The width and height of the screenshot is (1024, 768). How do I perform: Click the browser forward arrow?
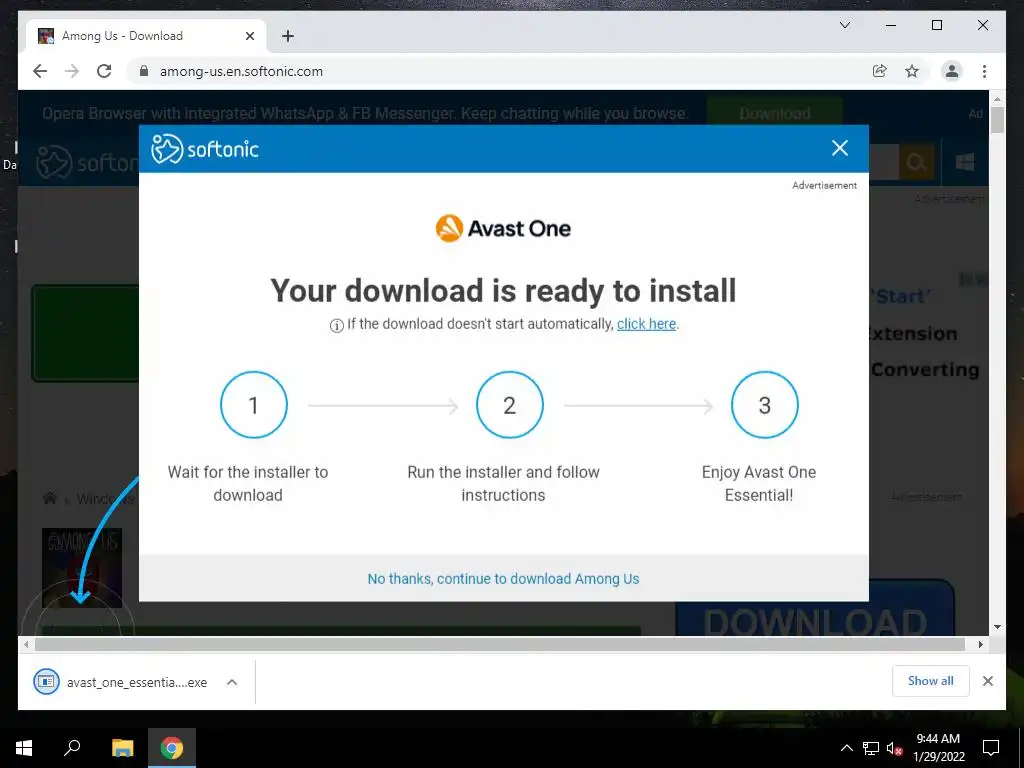coord(72,71)
